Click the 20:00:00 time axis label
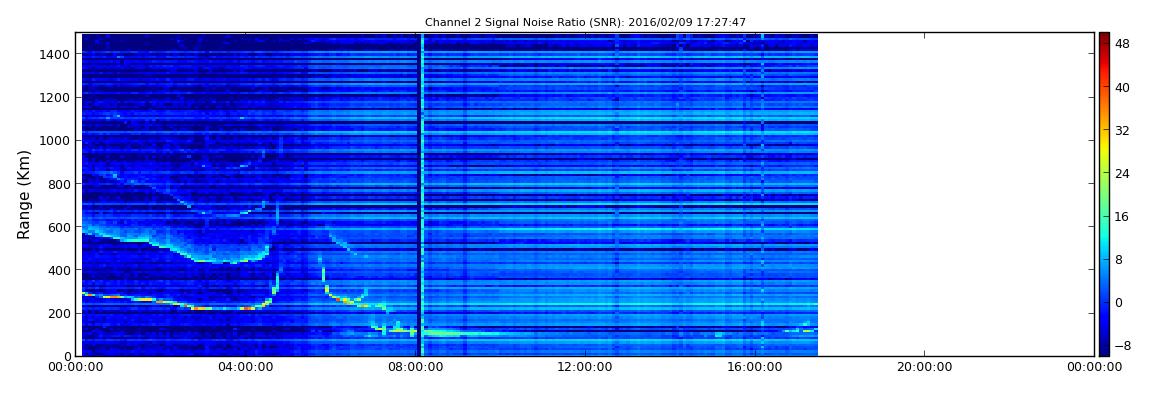The height and width of the screenshot is (407, 1150). tap(924, 369)
